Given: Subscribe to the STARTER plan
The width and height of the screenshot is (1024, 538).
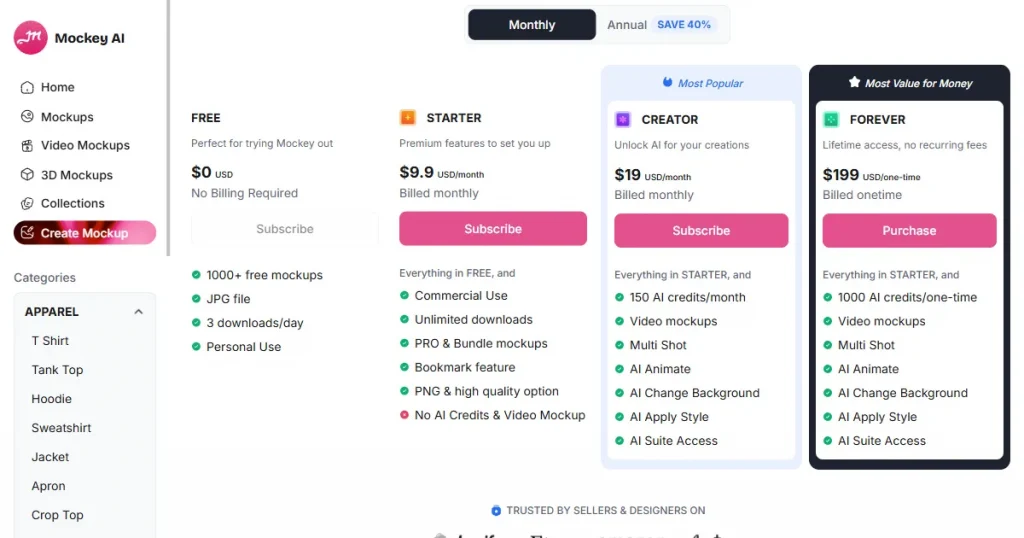Looking at the screenshot, I should 493,229.
